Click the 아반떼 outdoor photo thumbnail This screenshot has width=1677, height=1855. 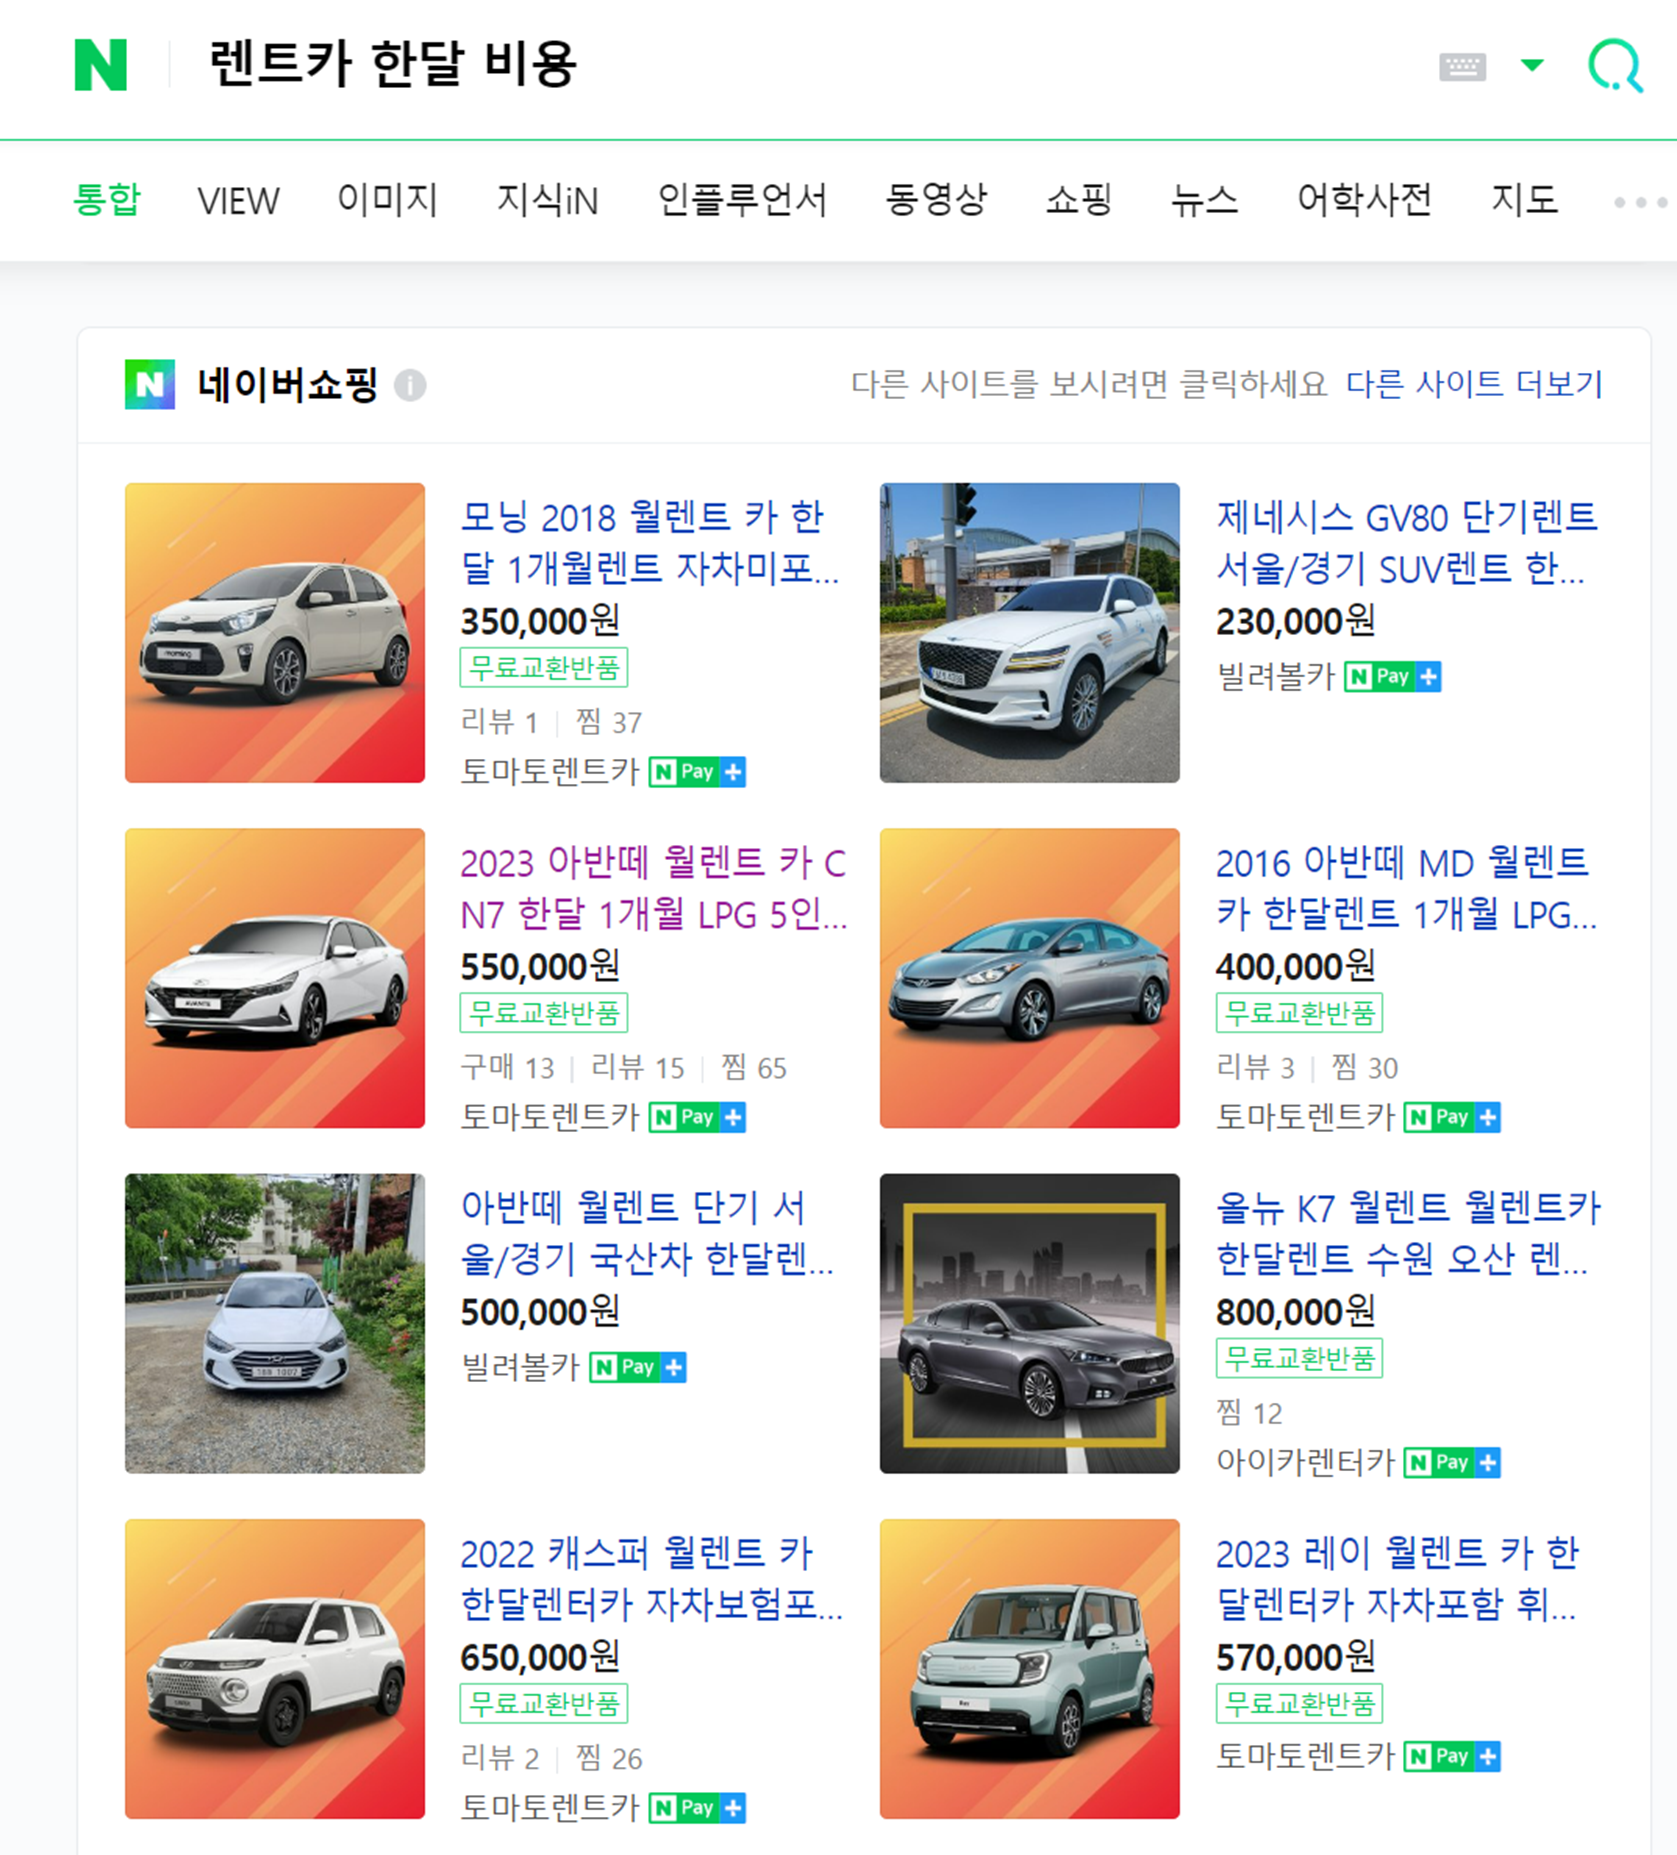[275, 1323]
